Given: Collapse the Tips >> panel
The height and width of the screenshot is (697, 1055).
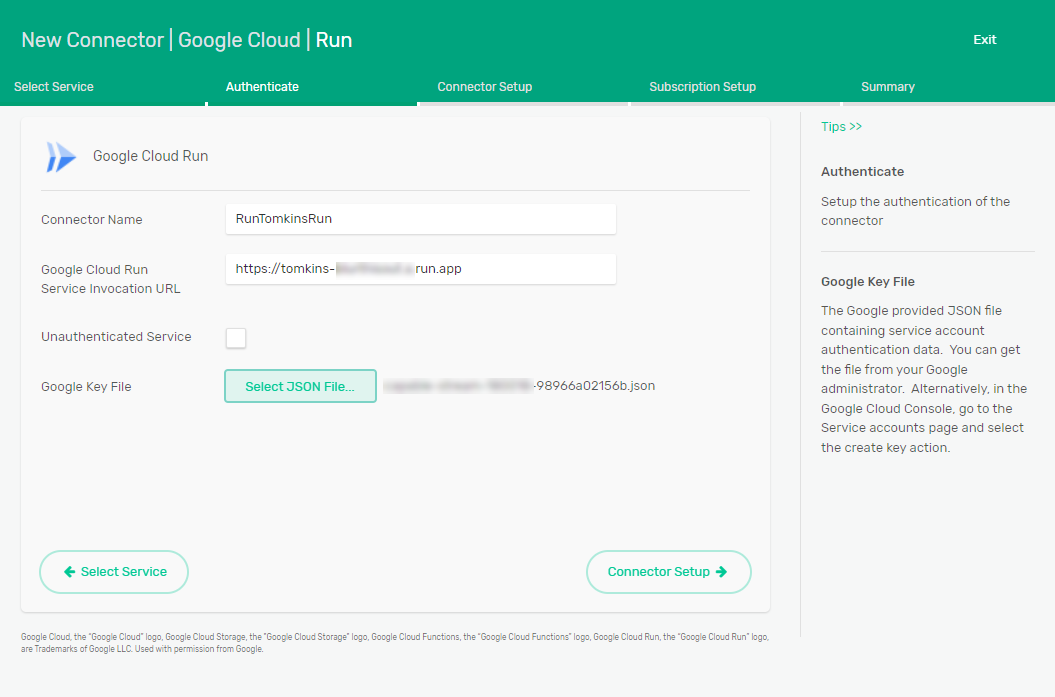Looking at the screenshot, I should coord(841,127).
